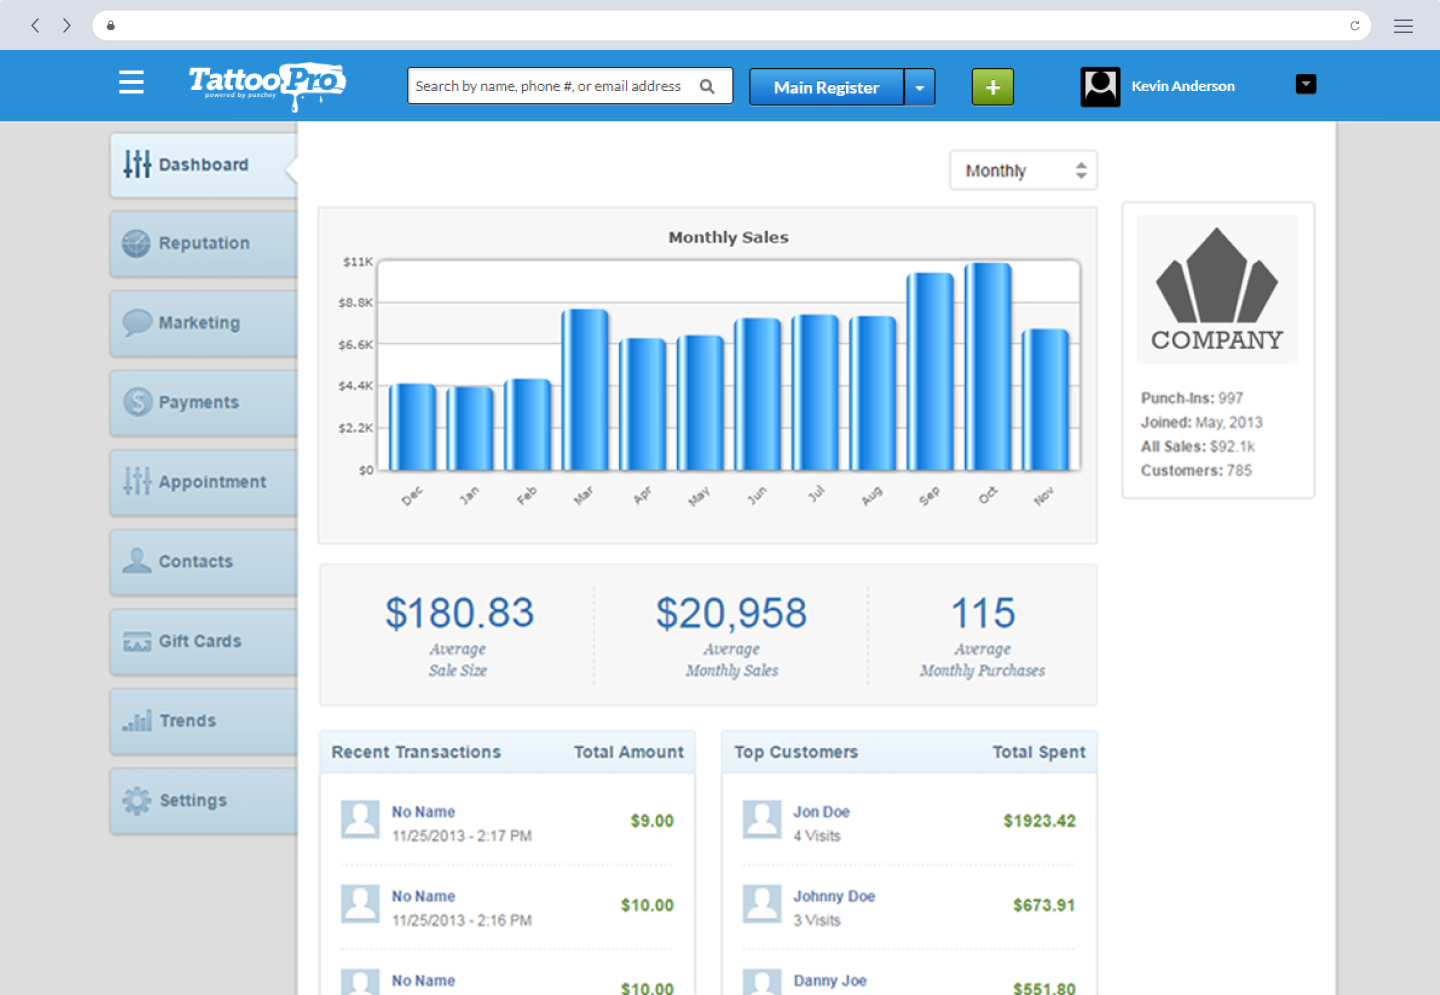Go back using browser back arrow

point(35,25)
